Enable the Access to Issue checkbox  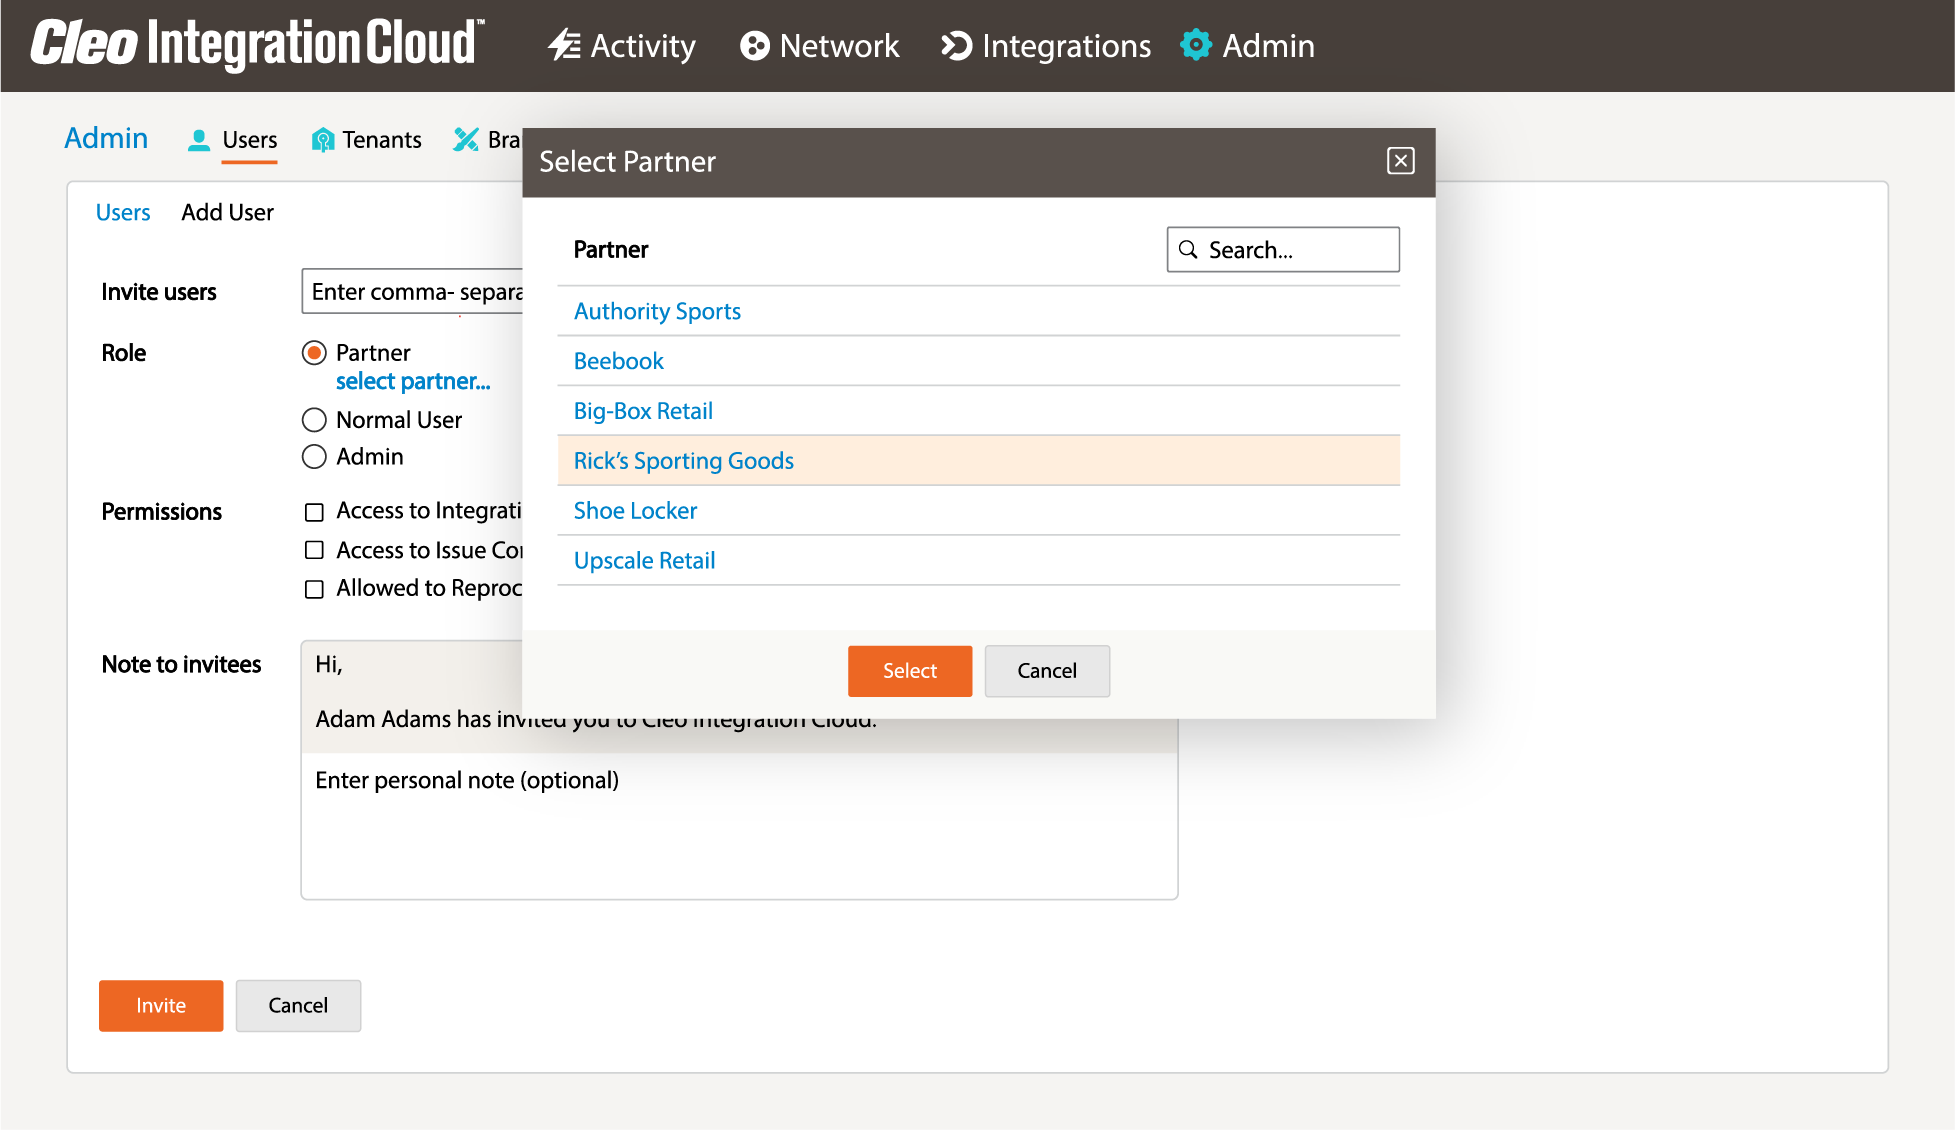pyautogui.click(x=314, y=549)
